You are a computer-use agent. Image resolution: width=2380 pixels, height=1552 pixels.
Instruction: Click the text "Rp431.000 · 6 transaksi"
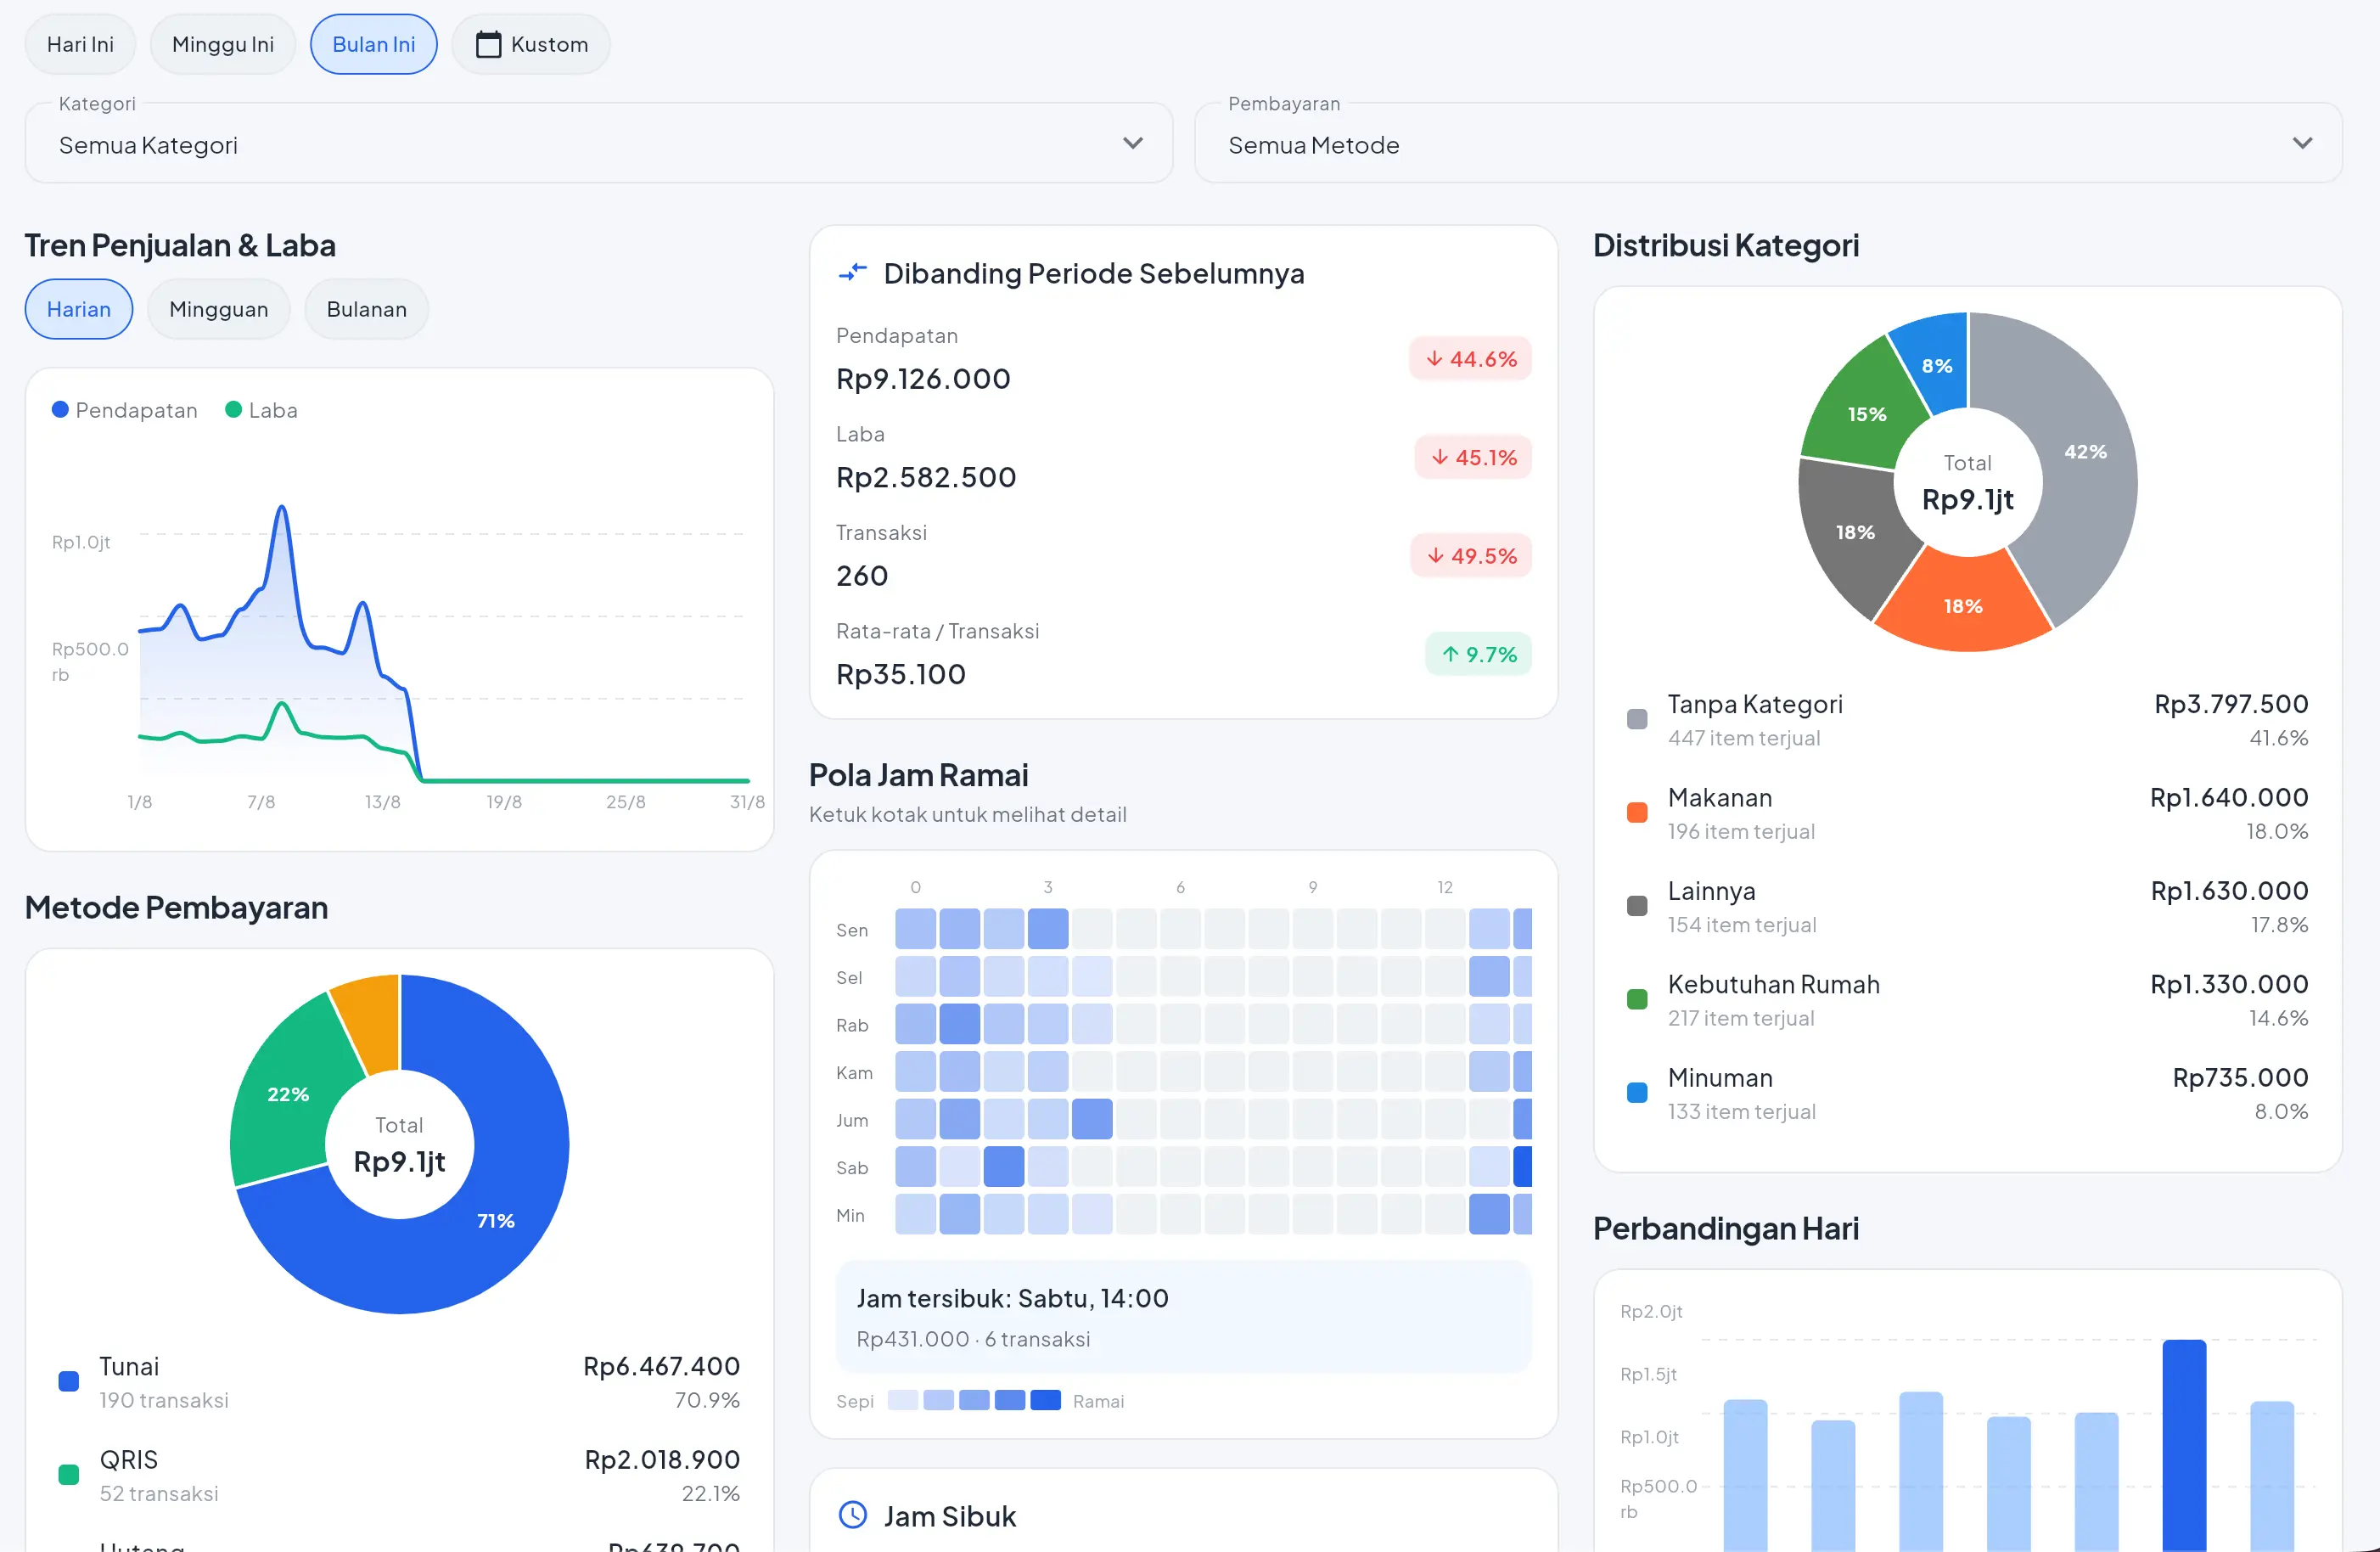[x=973, y=1339]
